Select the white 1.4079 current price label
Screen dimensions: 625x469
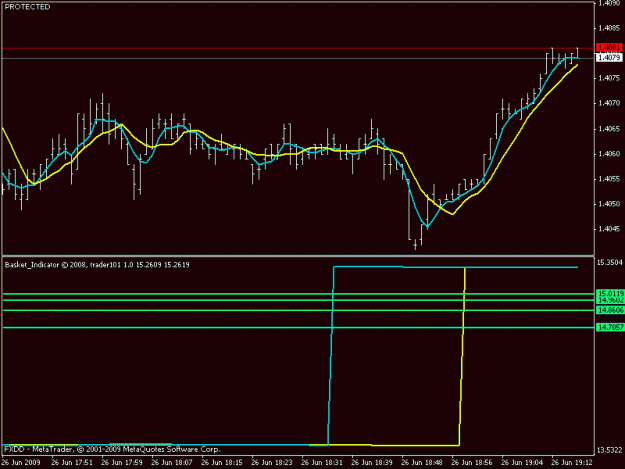click(x=609, y=58)
